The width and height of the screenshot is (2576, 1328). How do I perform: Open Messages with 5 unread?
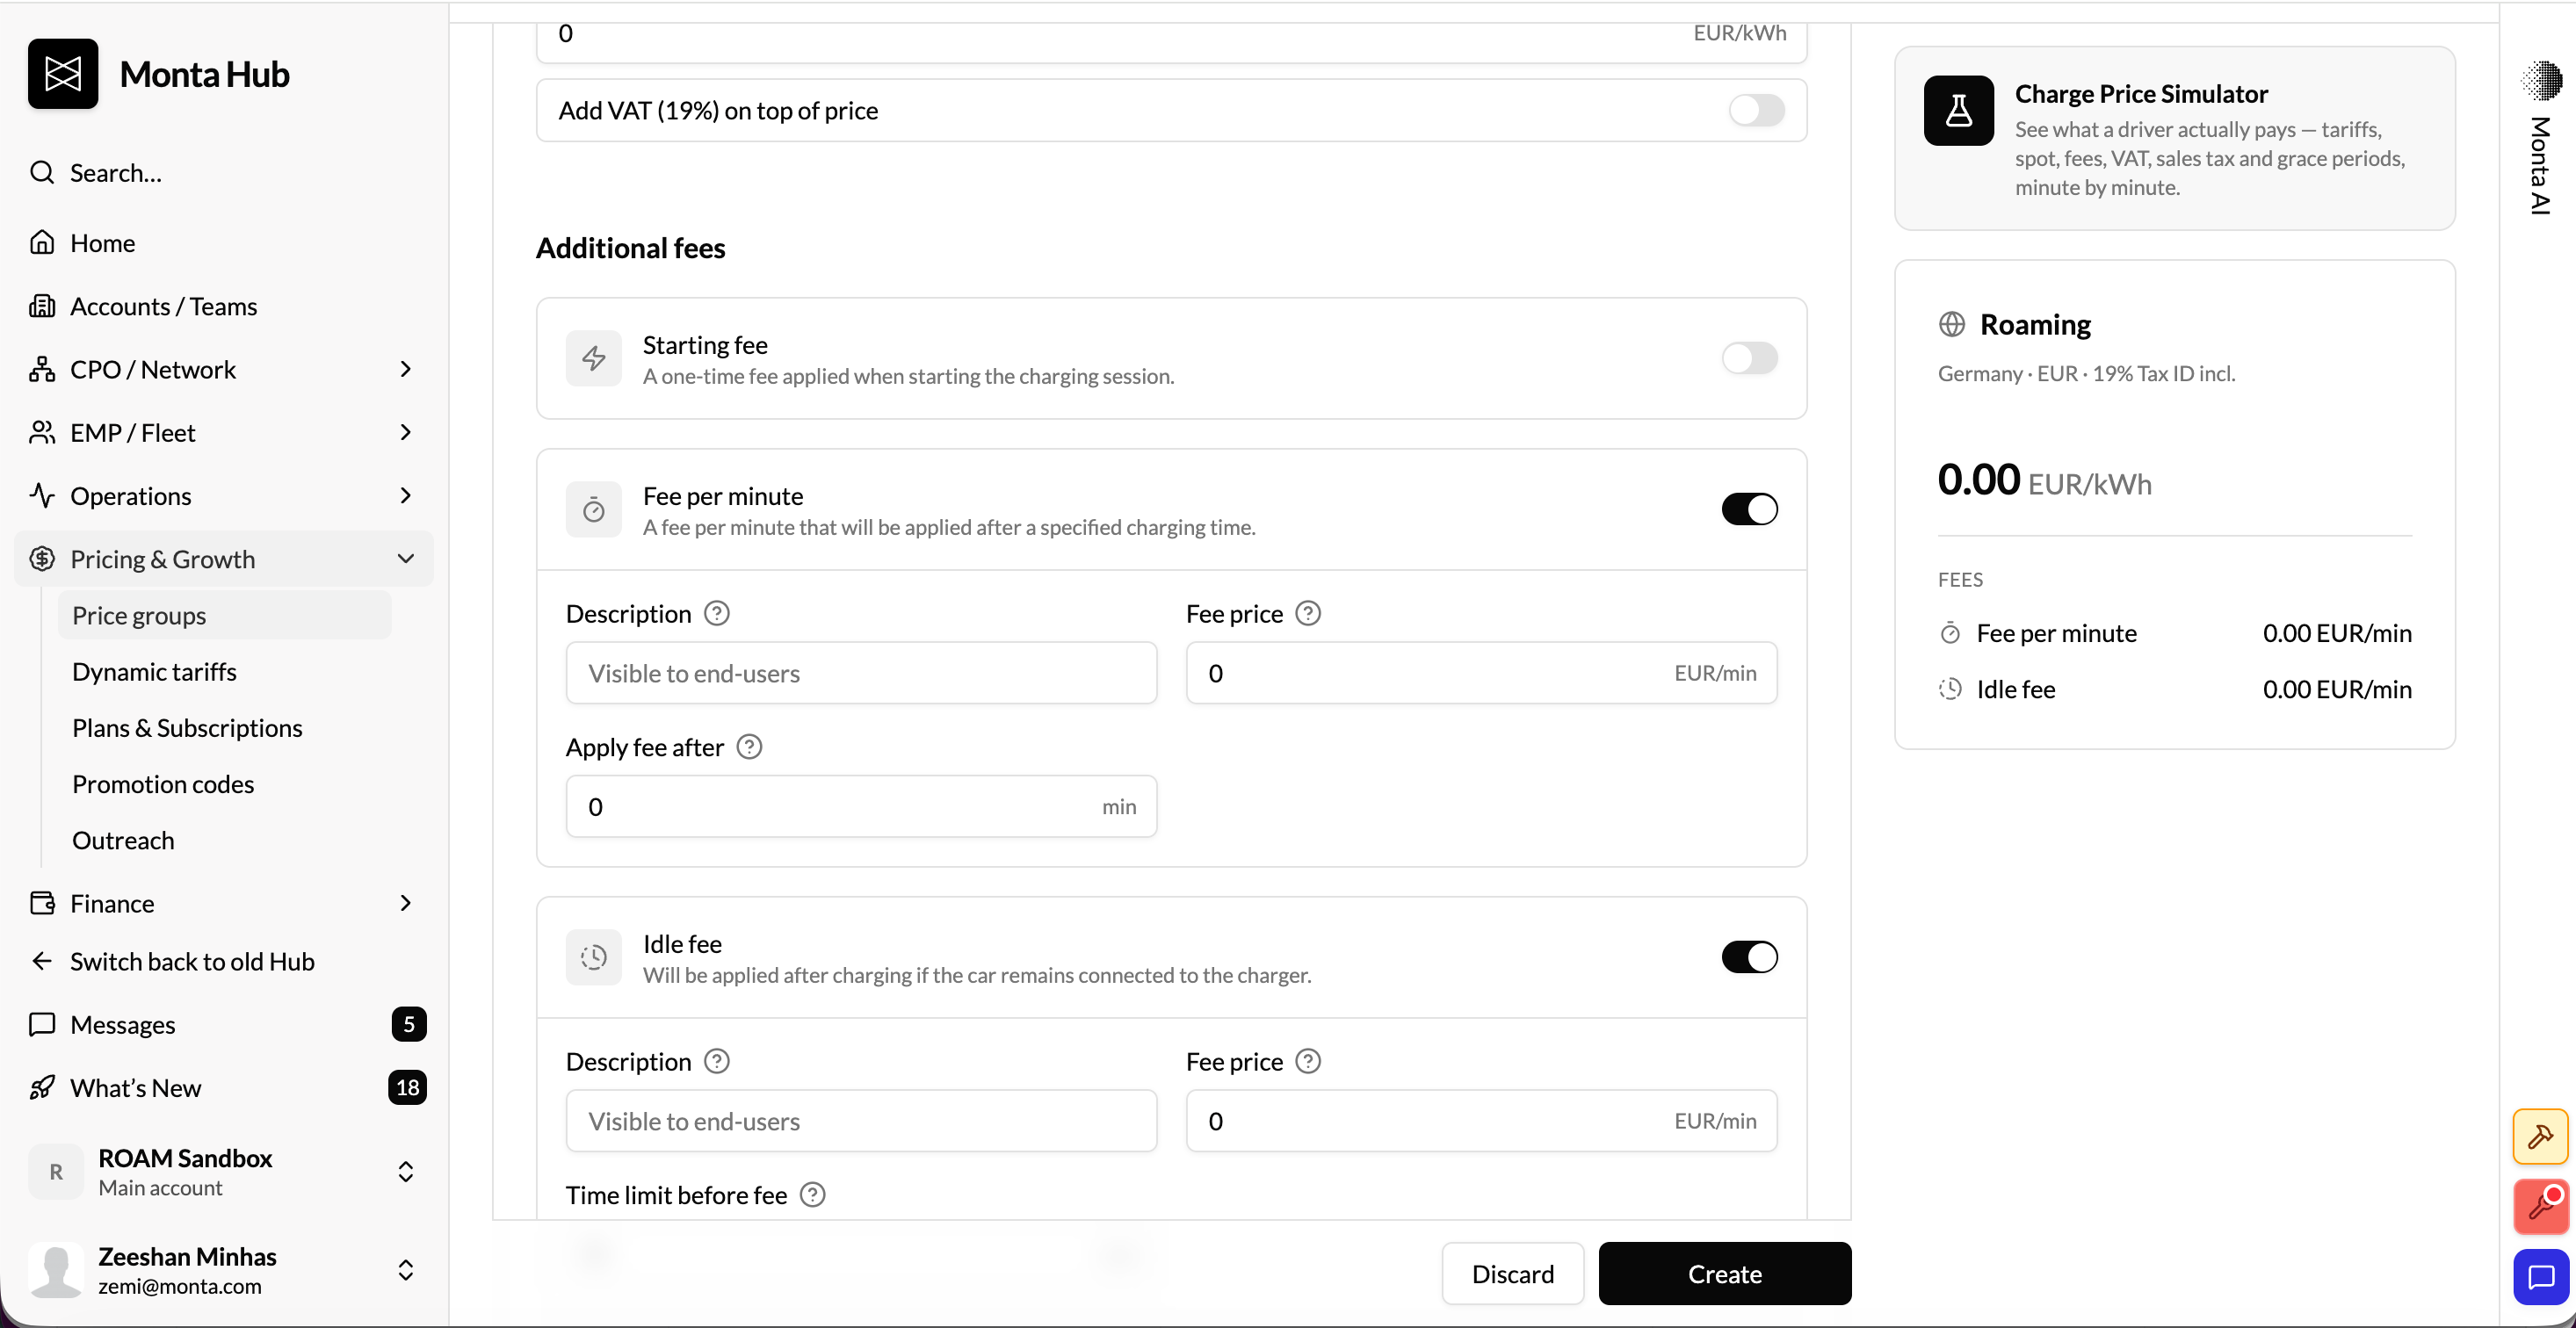click(x=224, y=1025)
